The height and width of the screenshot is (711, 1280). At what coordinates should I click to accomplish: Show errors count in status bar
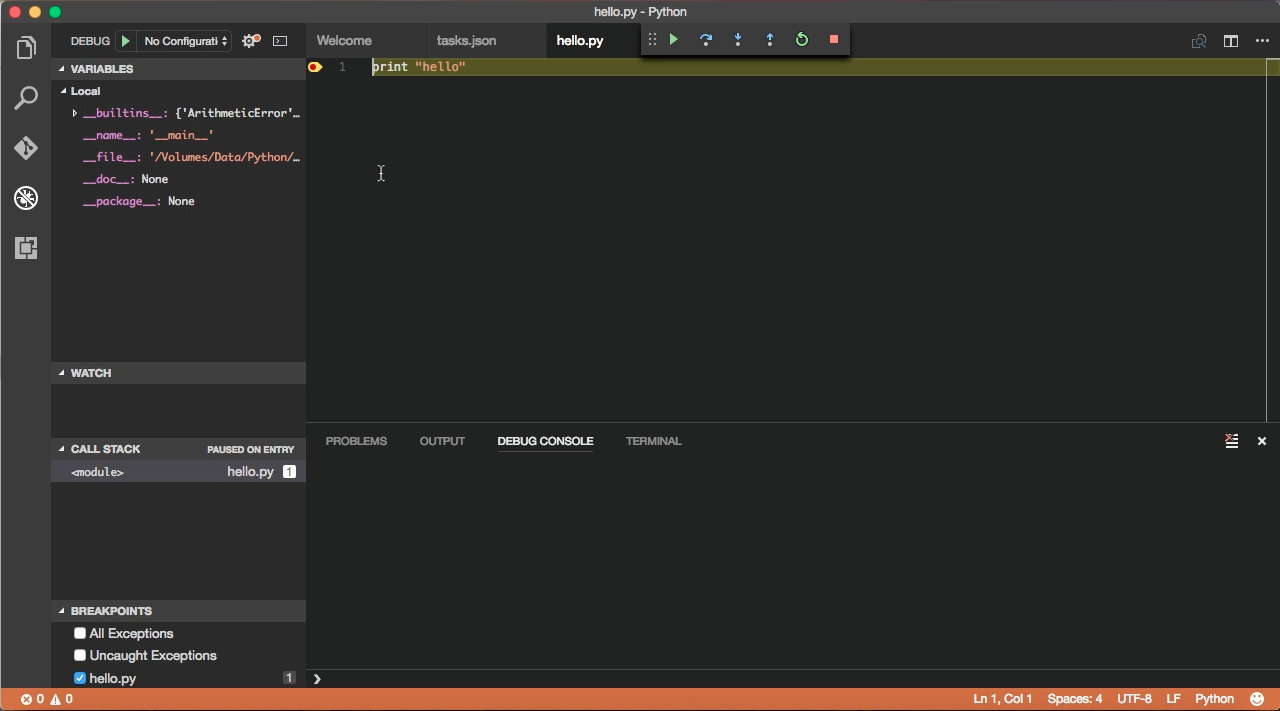point(33,700)
